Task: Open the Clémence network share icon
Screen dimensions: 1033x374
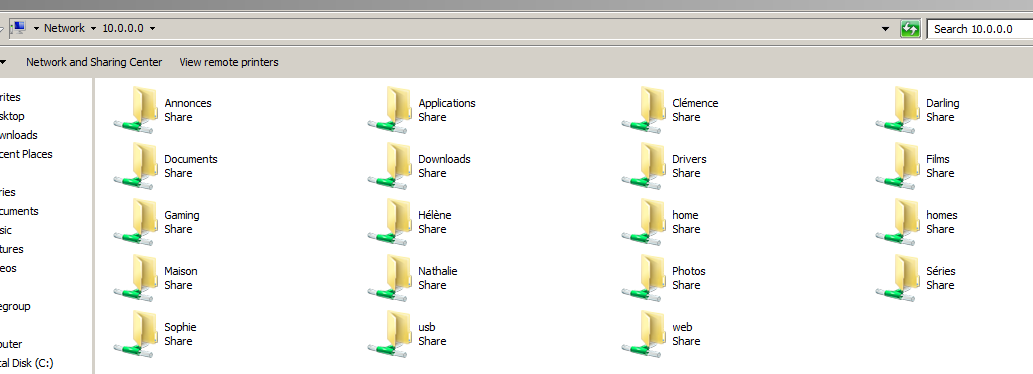Action: [x=643, y=110]
